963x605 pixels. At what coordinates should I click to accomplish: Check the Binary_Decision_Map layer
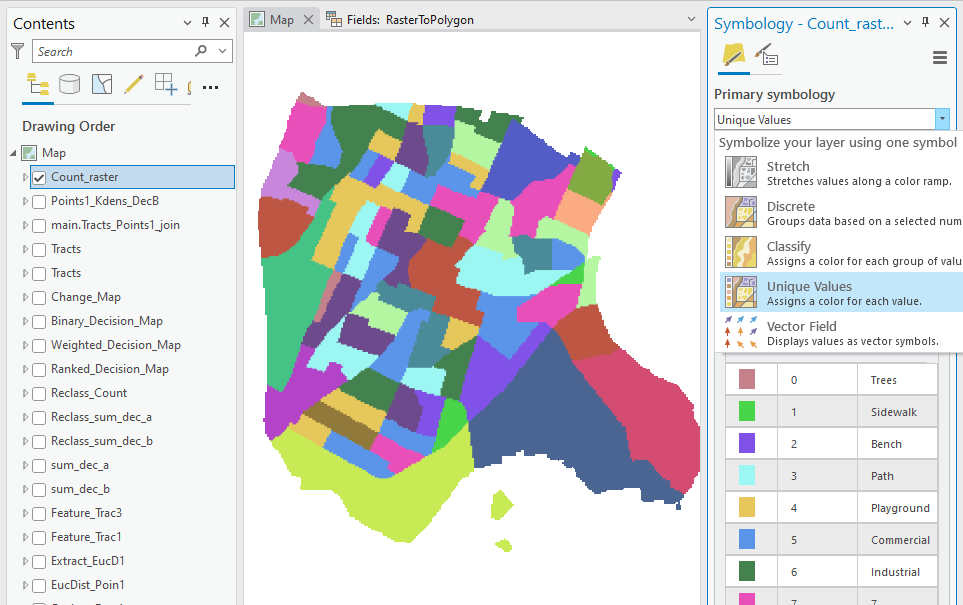tap(41, 321)
